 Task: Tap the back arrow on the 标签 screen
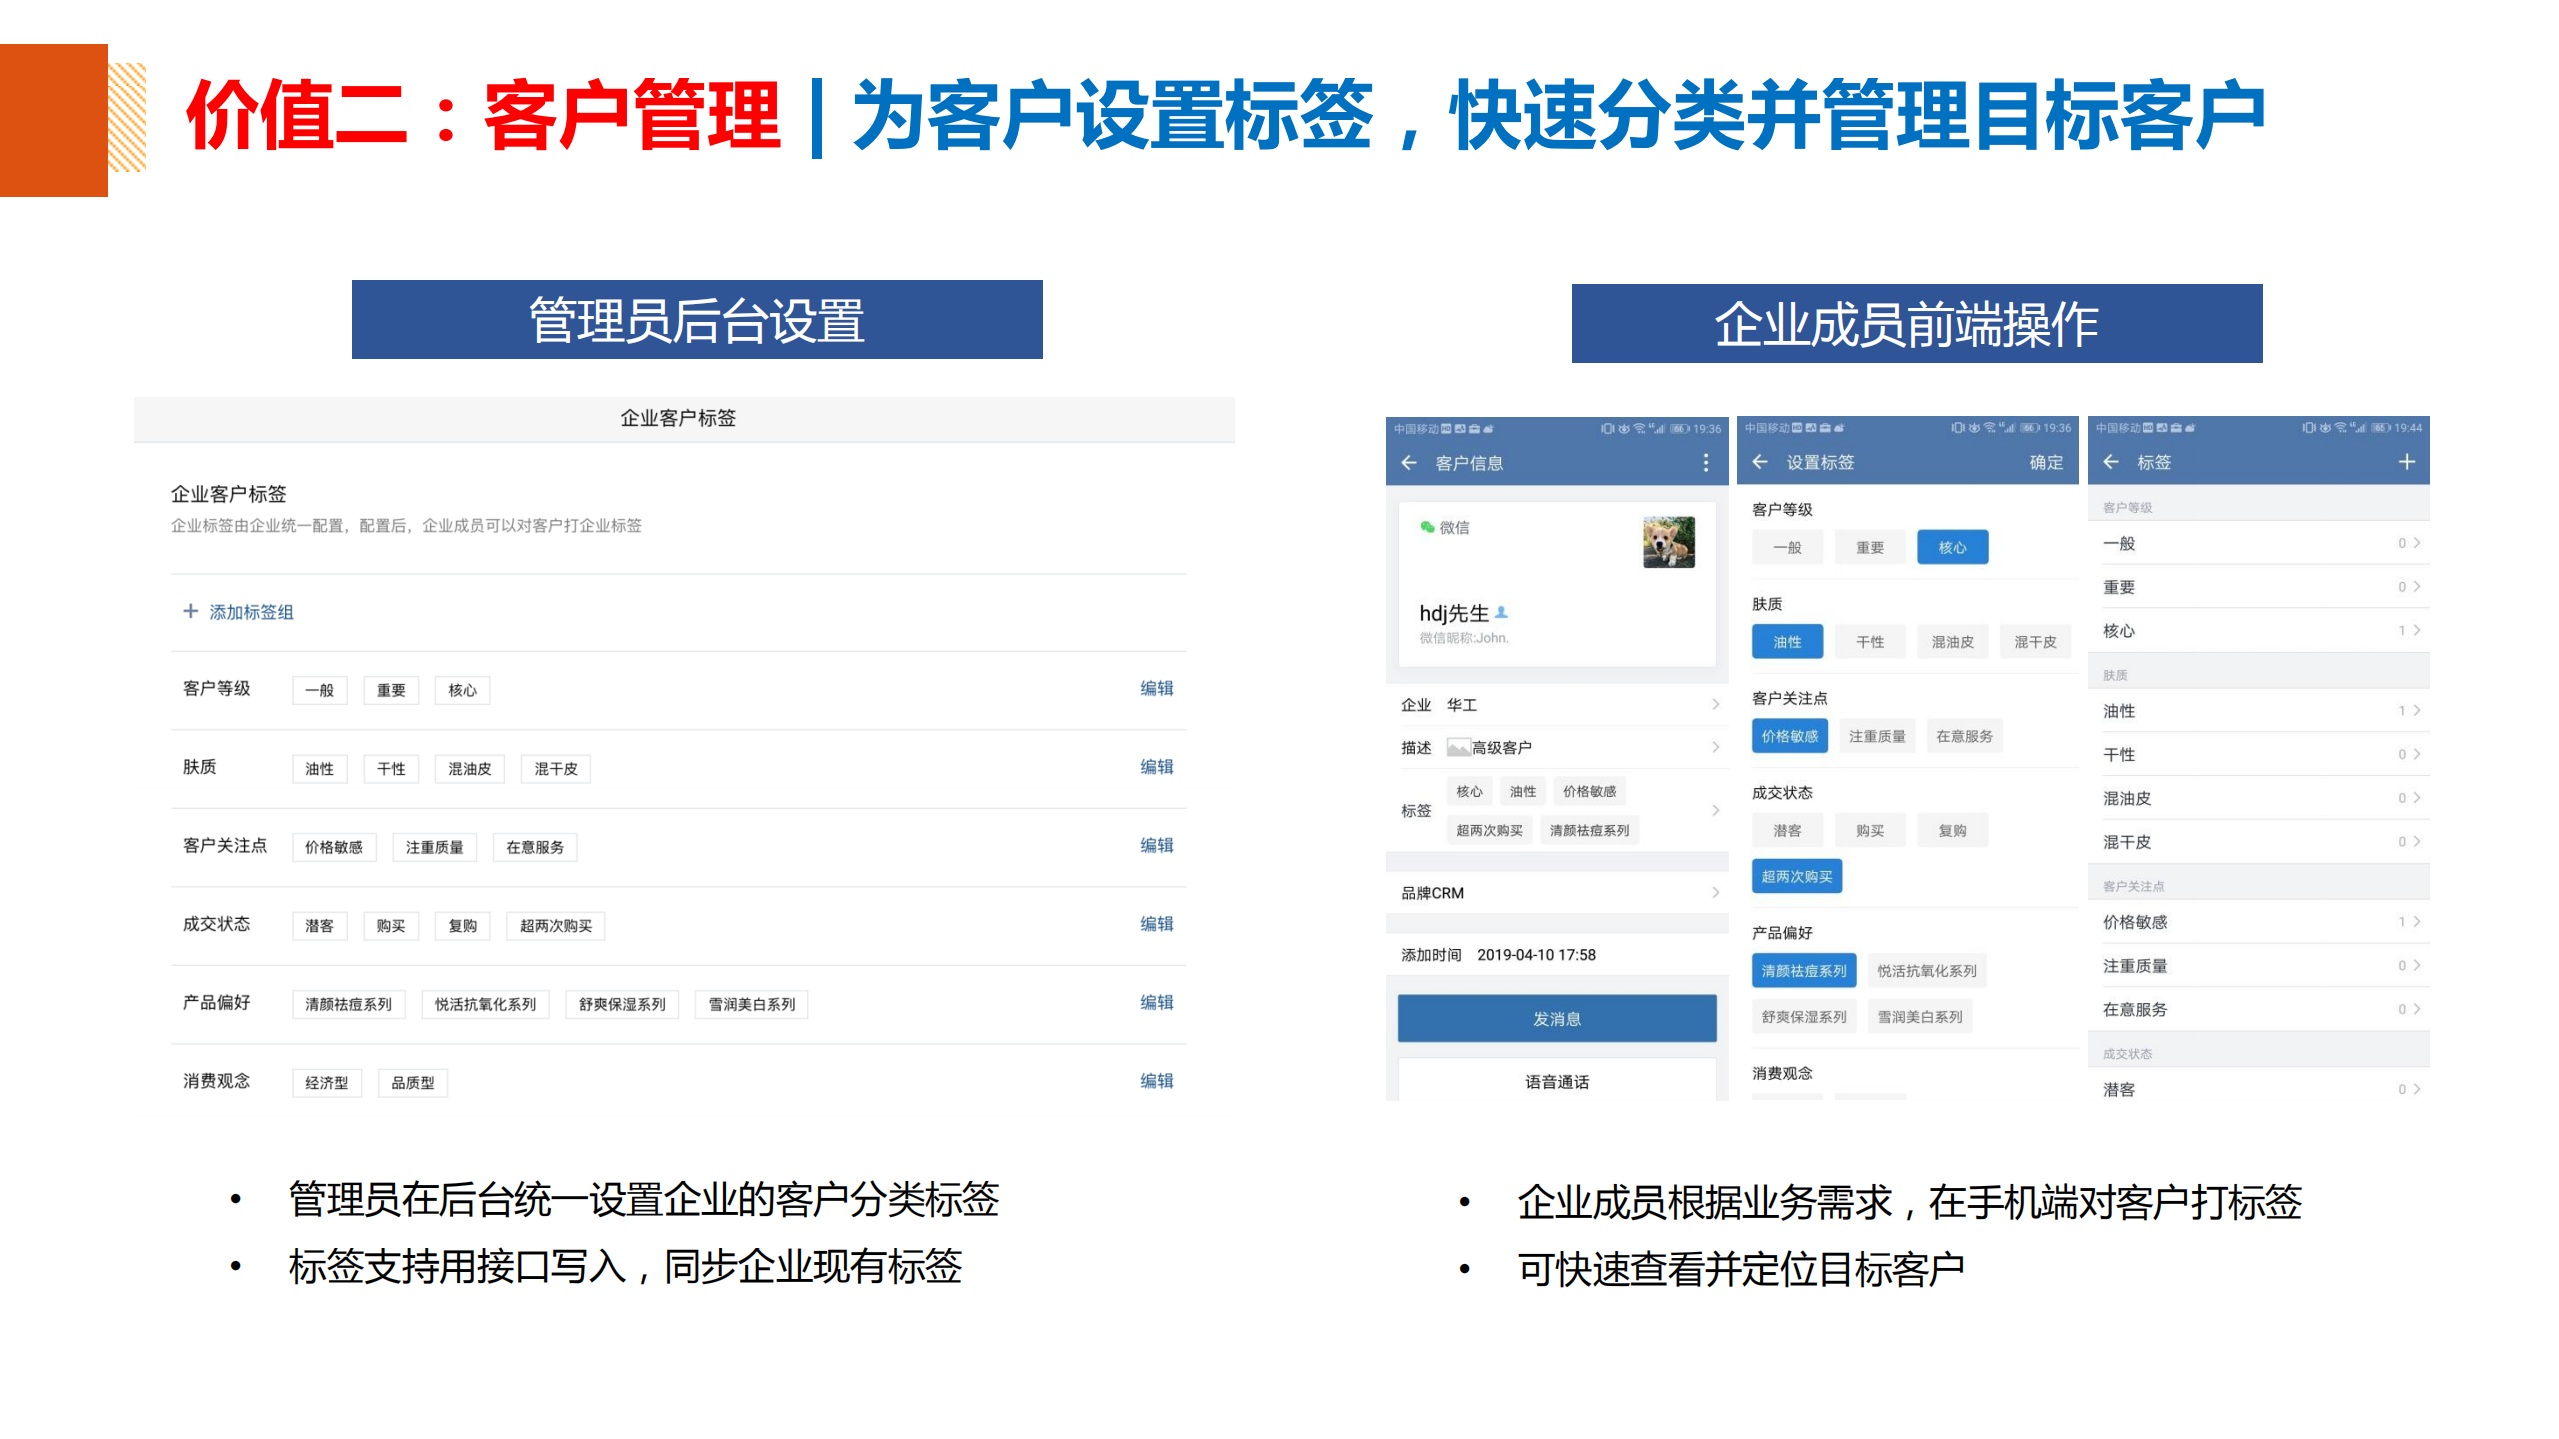pyautogui.click(x=2110, y=462)
